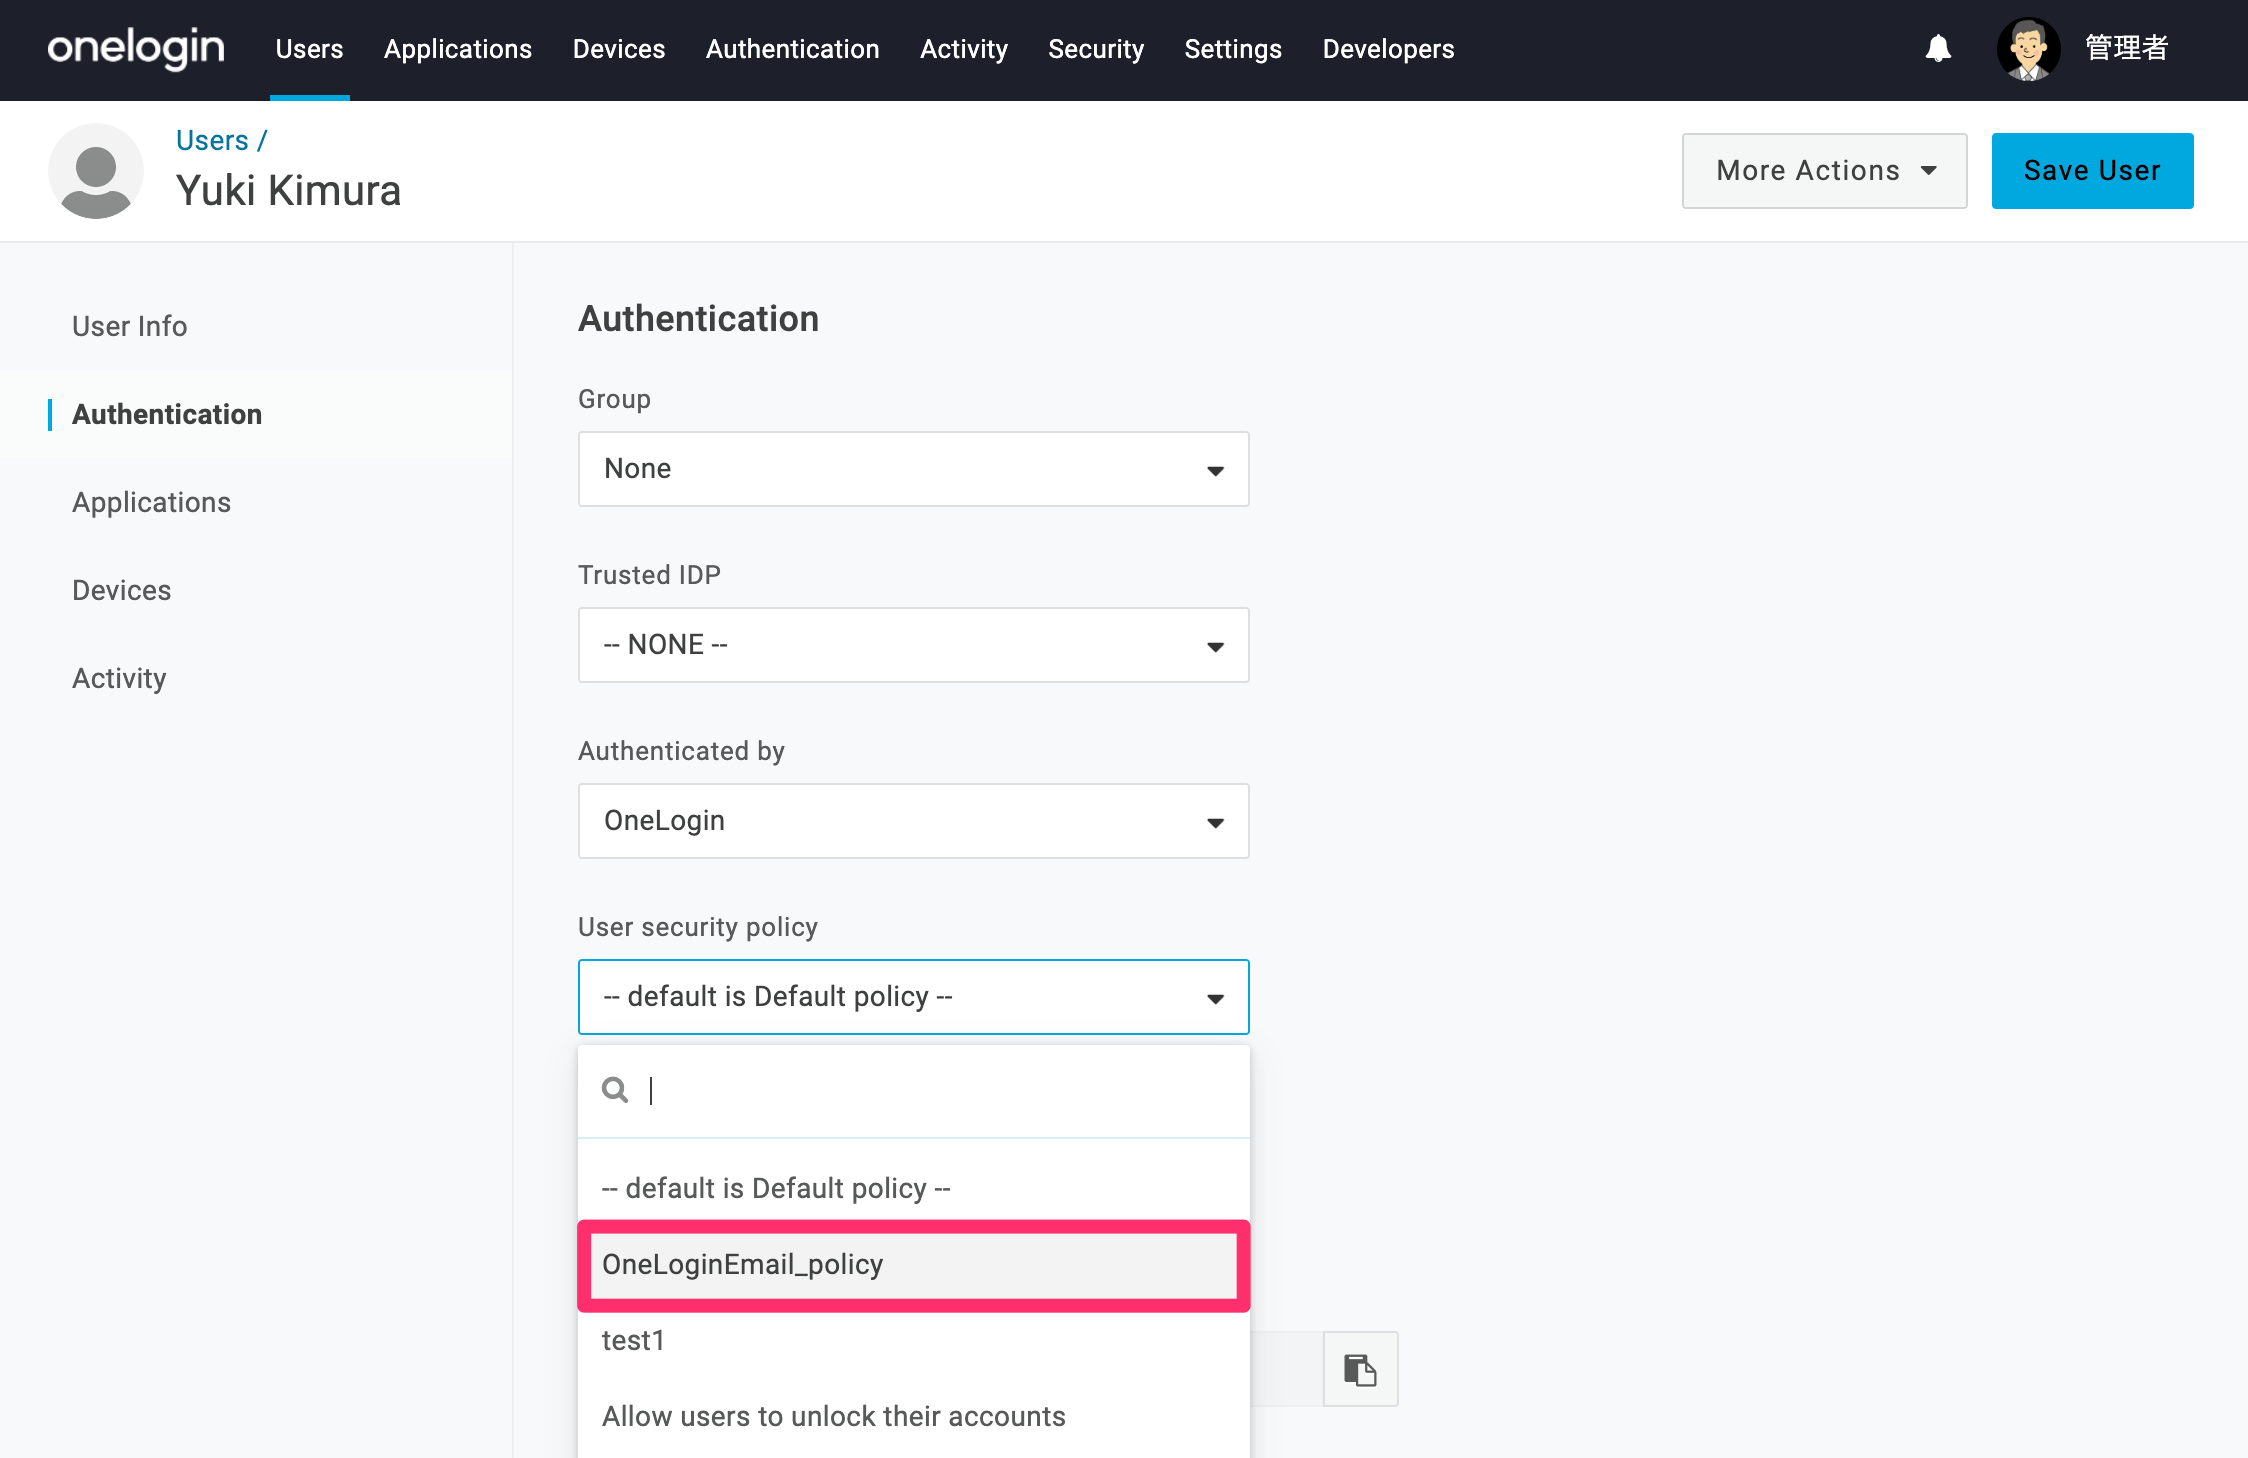Collapse the User security policy dropdown
The height and width of the screenshot is (1458, 2248).
pyautogui.click(x=914, y=997)
